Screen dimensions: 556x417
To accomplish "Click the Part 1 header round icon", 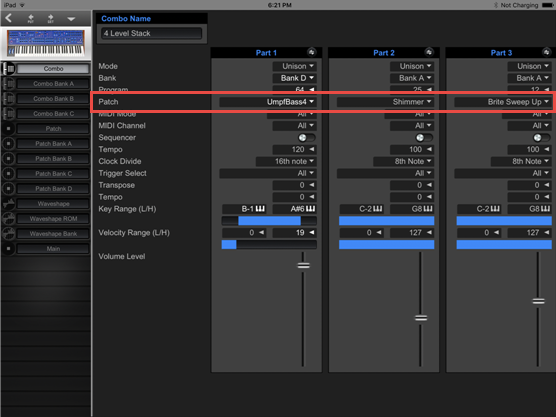I will point(312,52).
